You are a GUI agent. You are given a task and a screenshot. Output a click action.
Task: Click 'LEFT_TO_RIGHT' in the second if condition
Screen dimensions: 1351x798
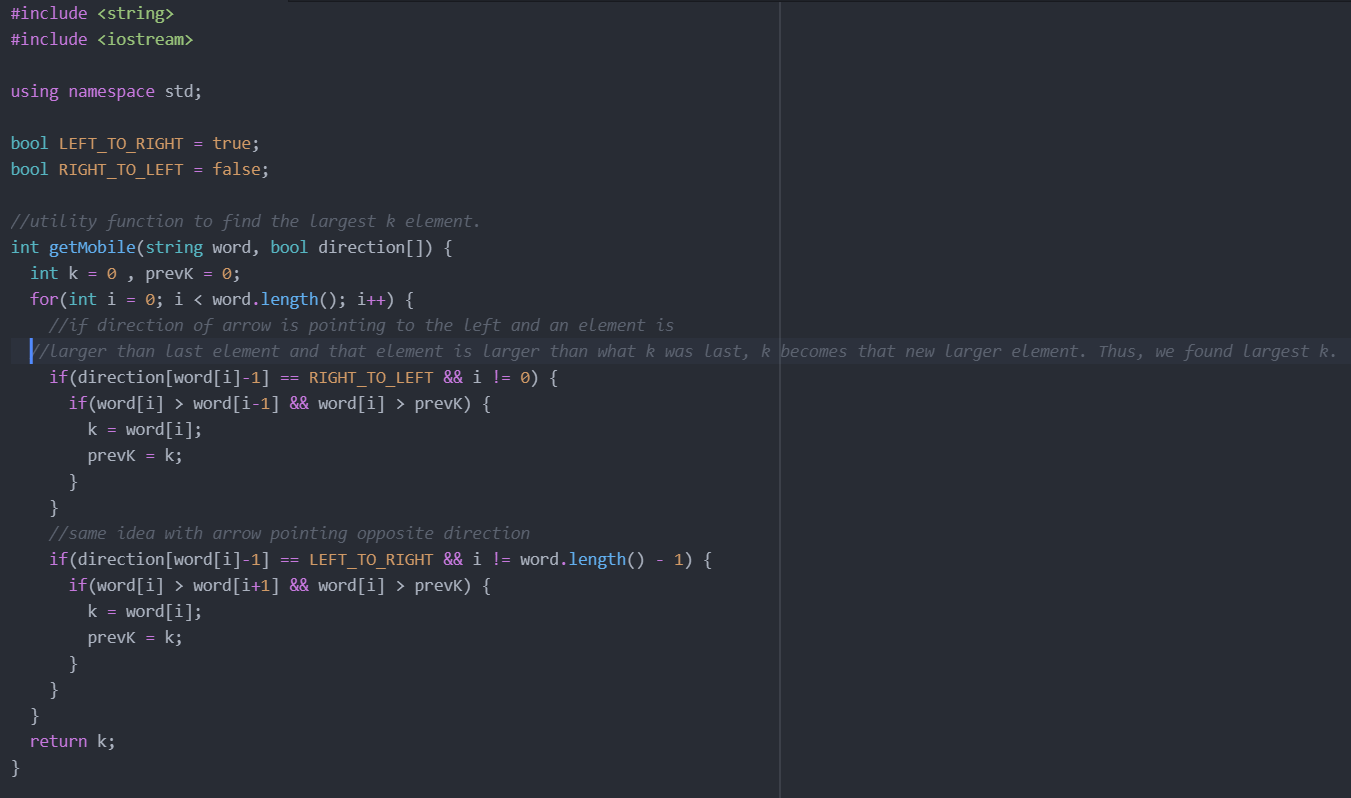tap(371, 560)
